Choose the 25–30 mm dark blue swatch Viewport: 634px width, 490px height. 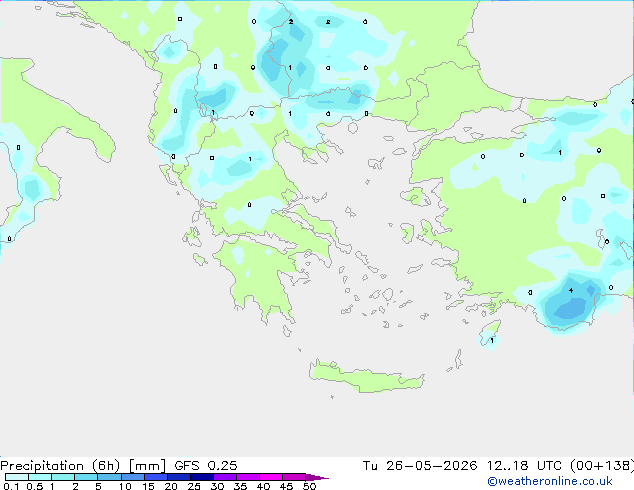[202, 477]
